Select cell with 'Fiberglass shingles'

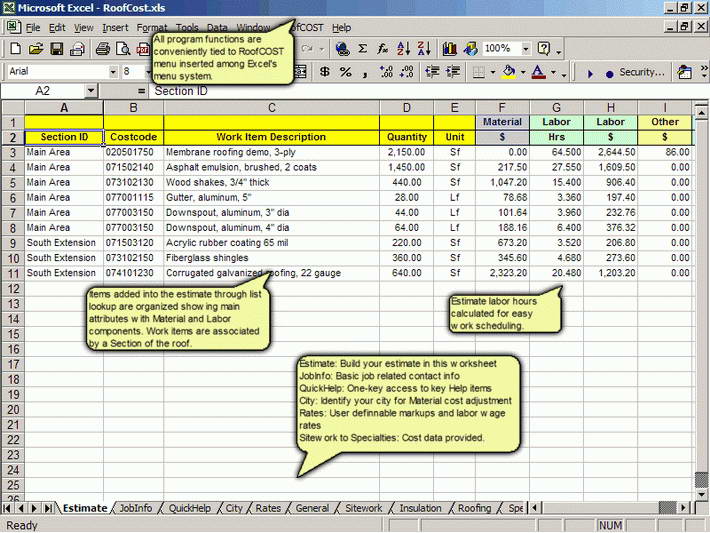(x=271, y=258)
